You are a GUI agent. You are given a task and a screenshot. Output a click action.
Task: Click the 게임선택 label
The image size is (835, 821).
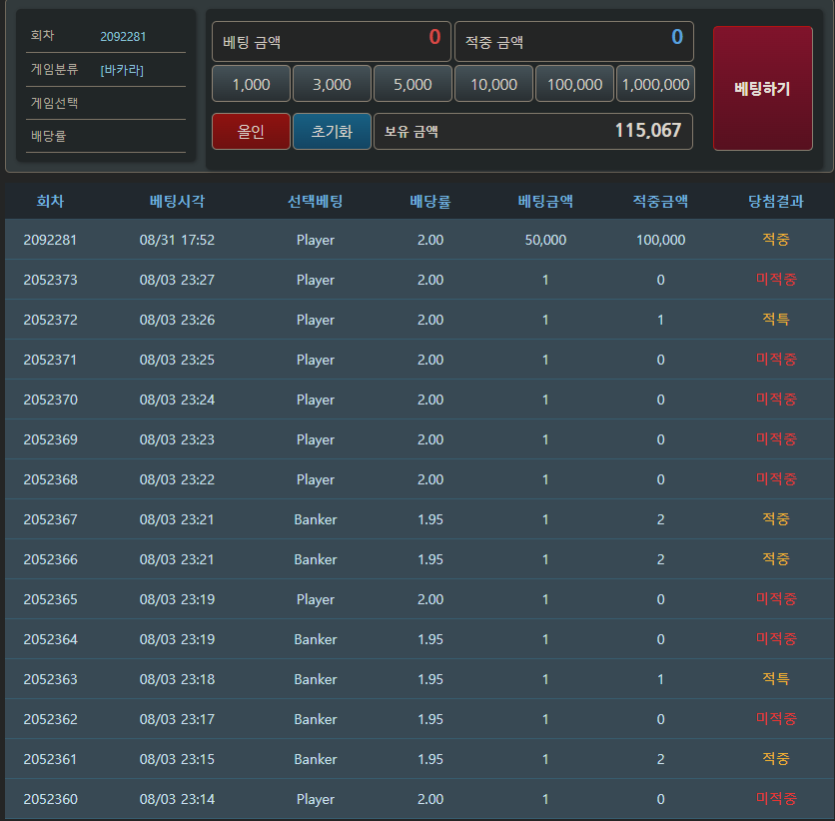[54, 103]
